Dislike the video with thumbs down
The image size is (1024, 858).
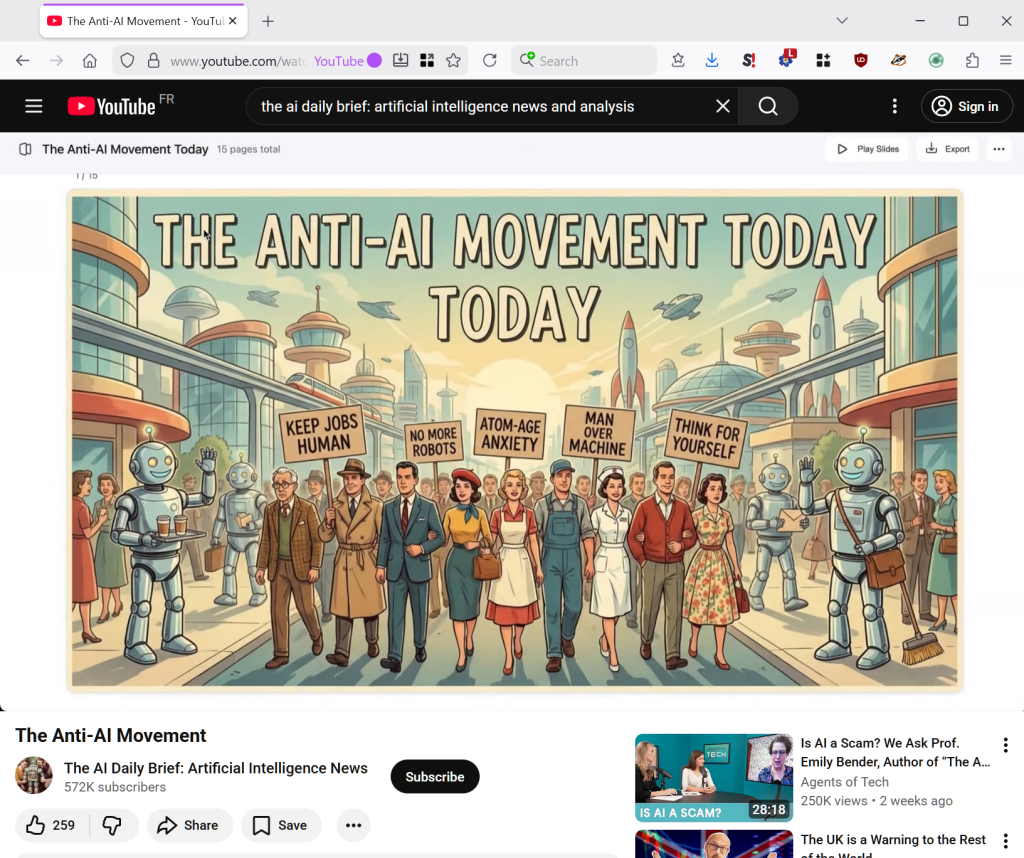(x=113, y=825)
